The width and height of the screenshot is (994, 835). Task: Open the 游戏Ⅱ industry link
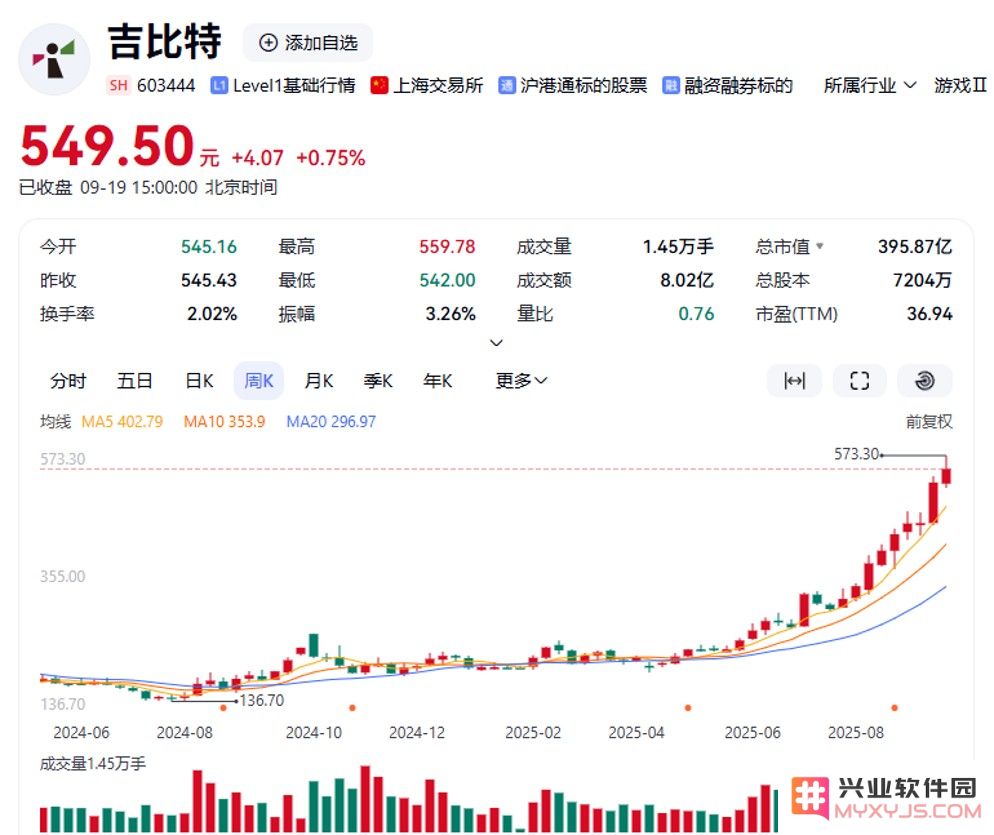960,86
